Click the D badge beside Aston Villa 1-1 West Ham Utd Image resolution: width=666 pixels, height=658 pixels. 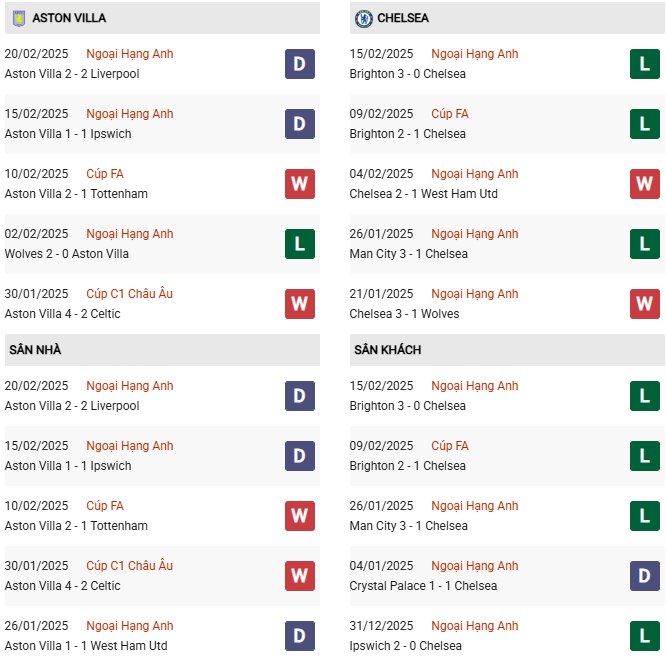[300, 636]
